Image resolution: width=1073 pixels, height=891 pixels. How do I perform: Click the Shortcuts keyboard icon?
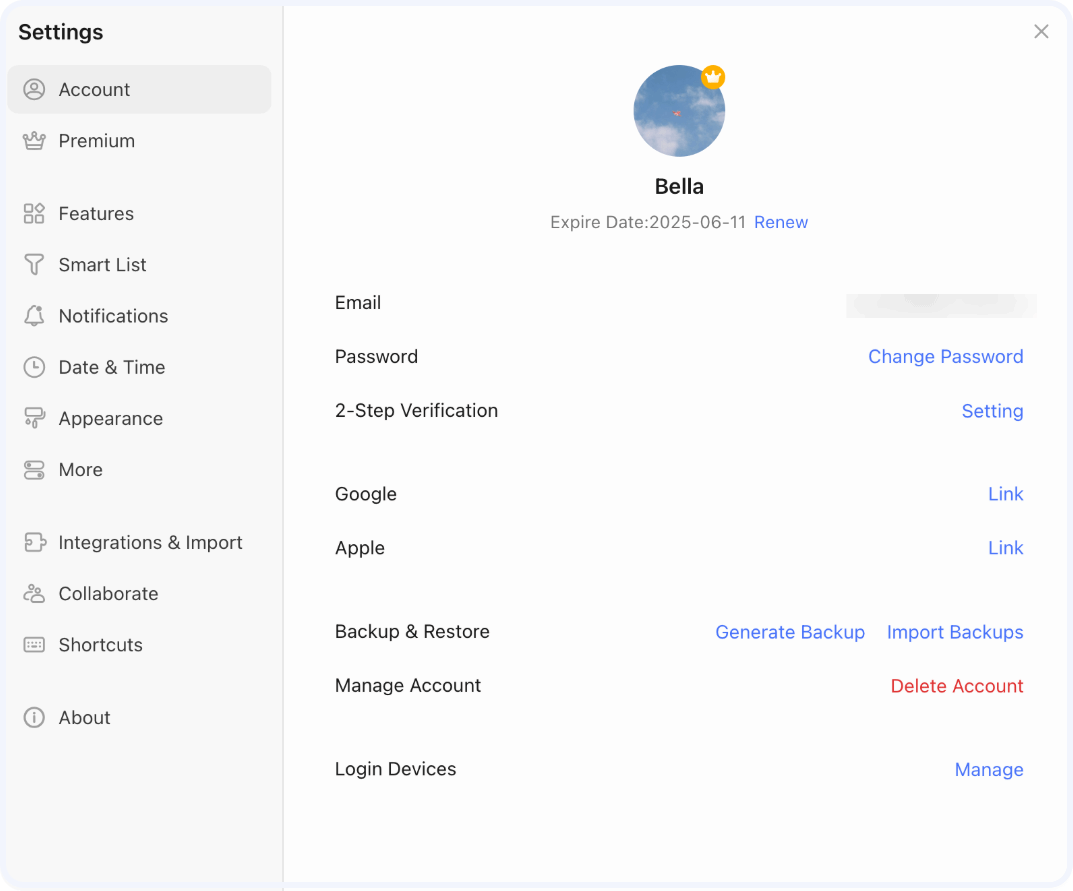pyautogui.click(x=34, y=645)
